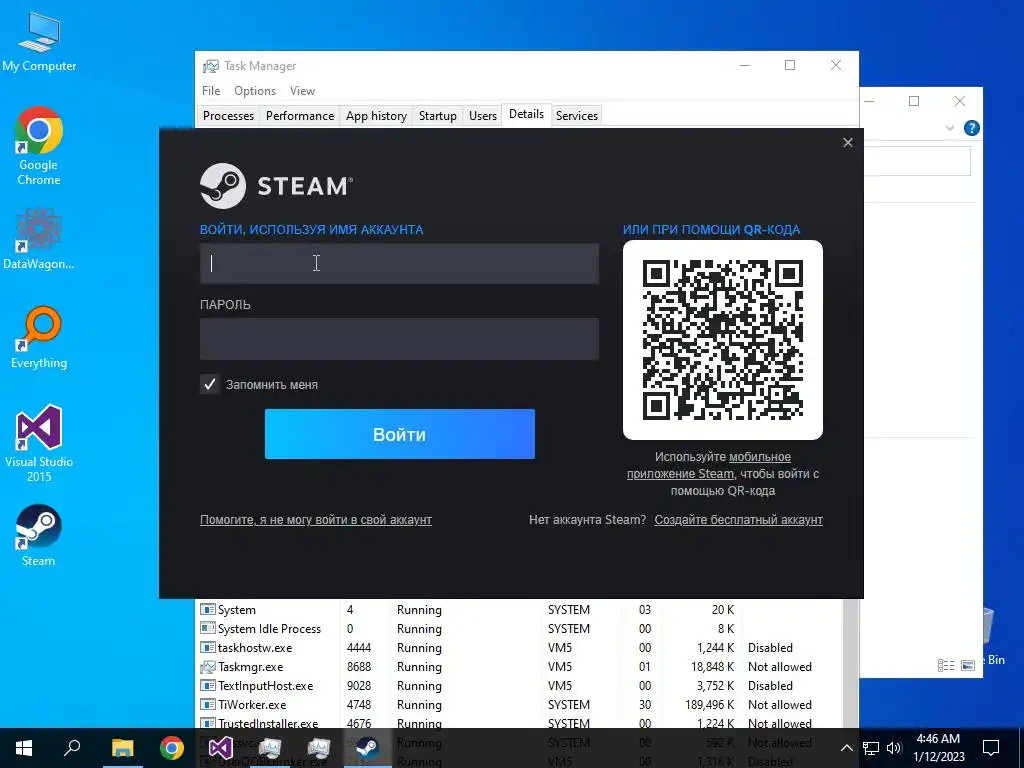The height and width of the screenshot is (768, 1024).
Task: Select the System process row
Action: [519, 609]
